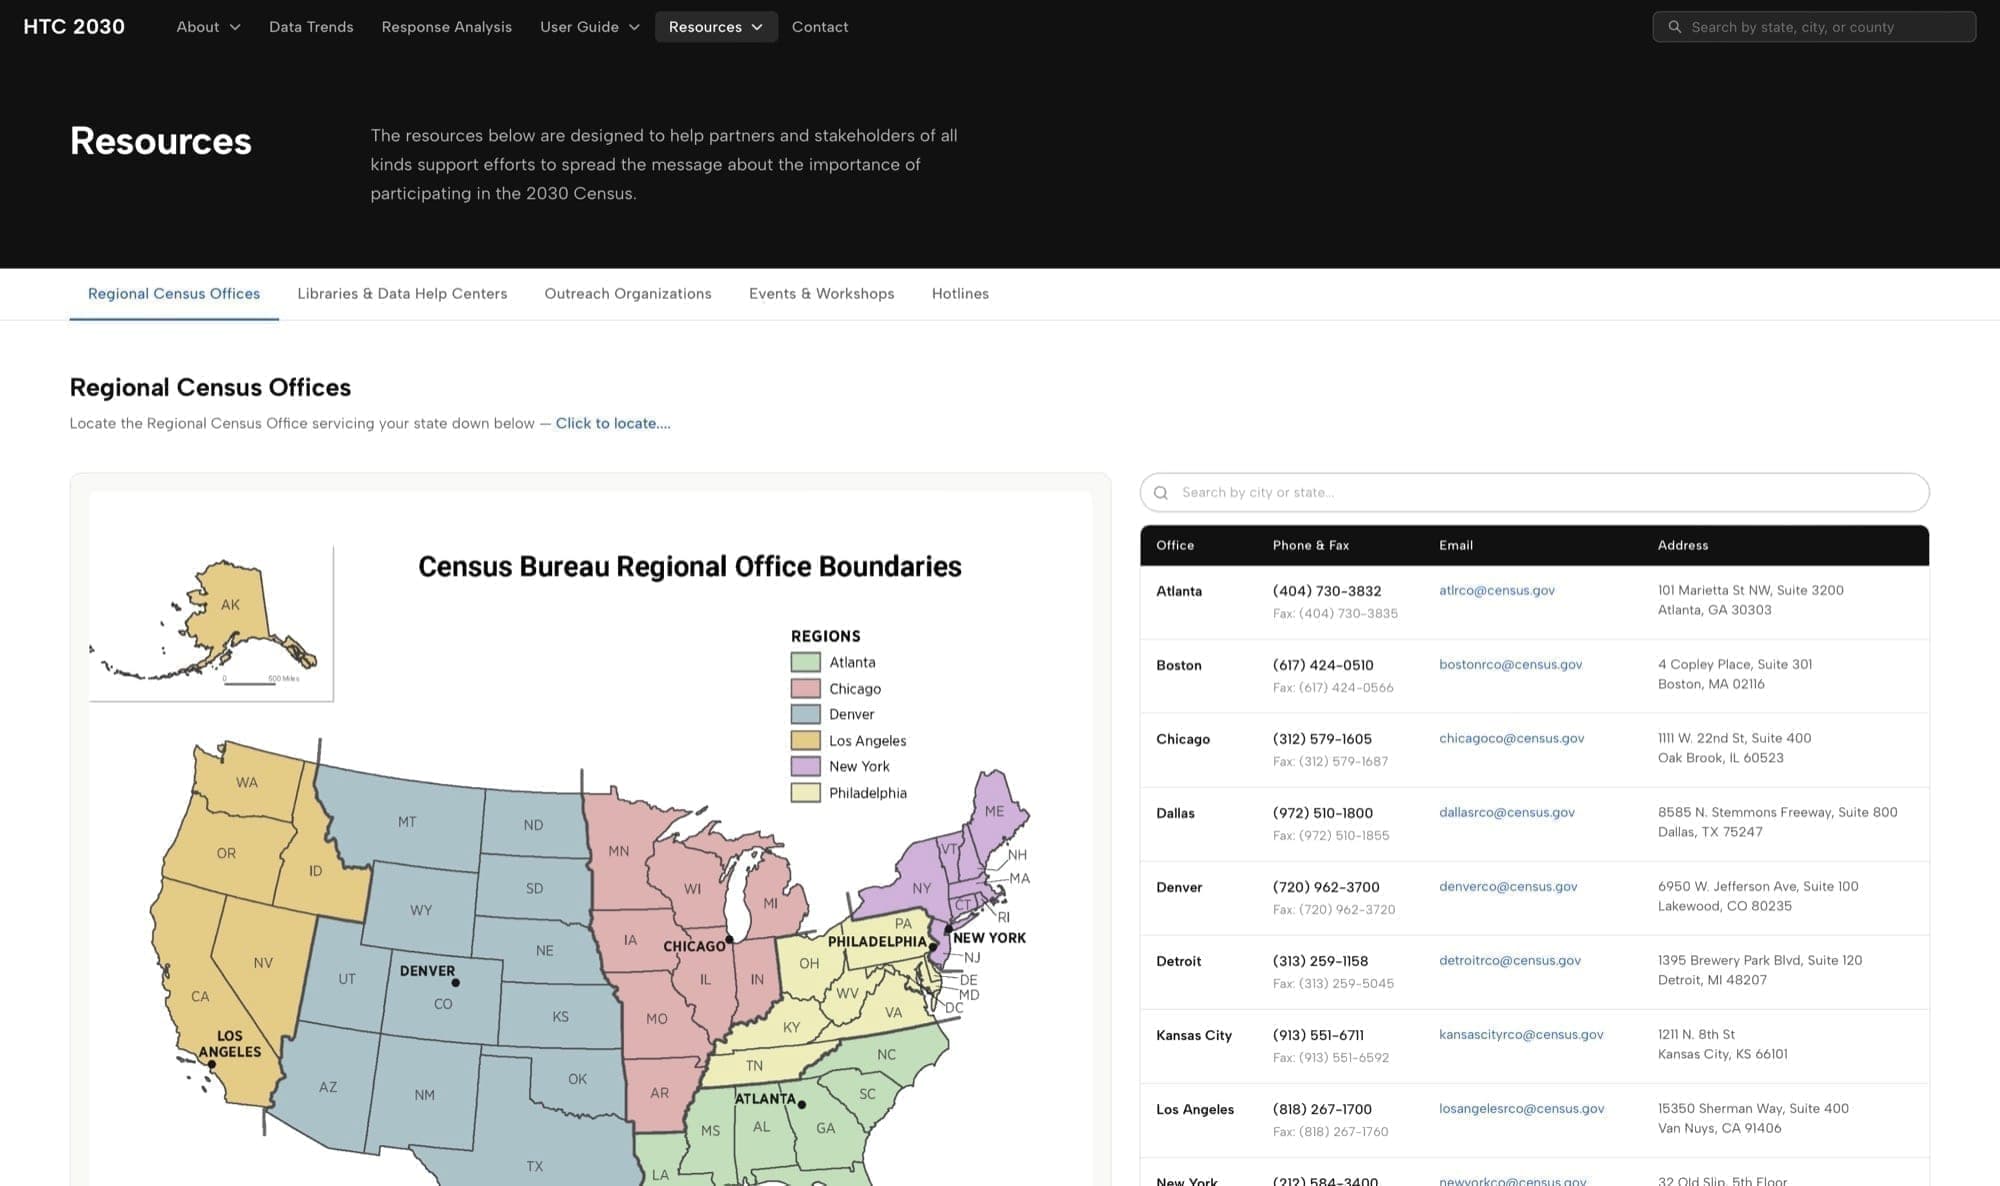Click the ATLANTA city marker on map
This screenshot has width=2000, height=1186.
tap(802, 1105)
